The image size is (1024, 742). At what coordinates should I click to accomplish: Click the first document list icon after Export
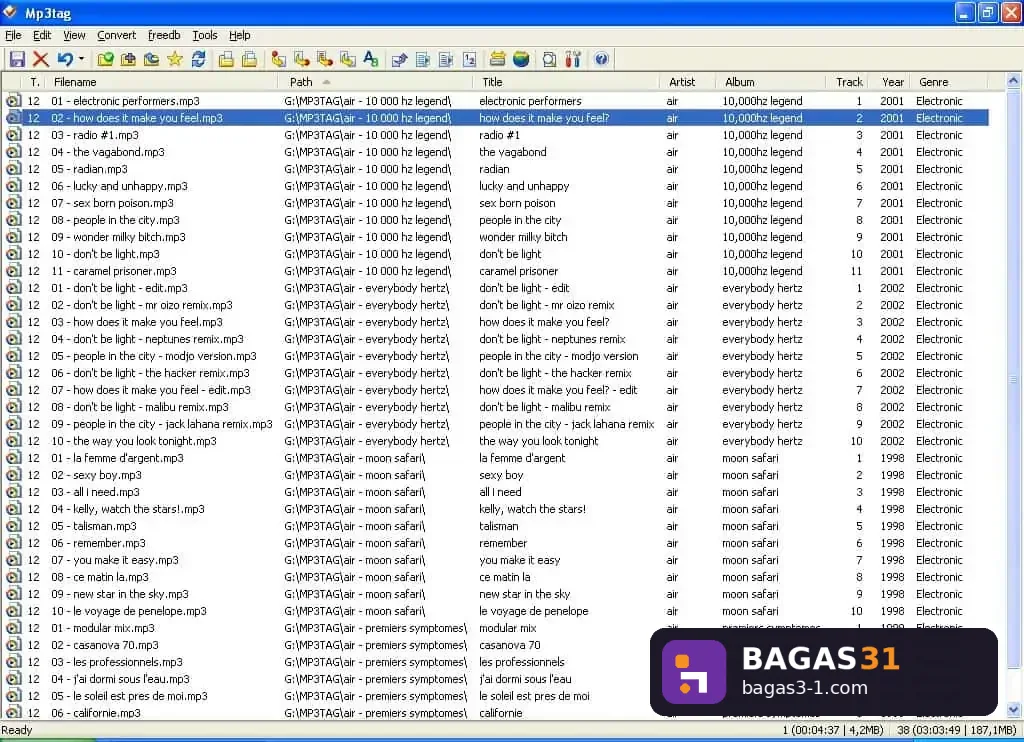click(423, 59)
